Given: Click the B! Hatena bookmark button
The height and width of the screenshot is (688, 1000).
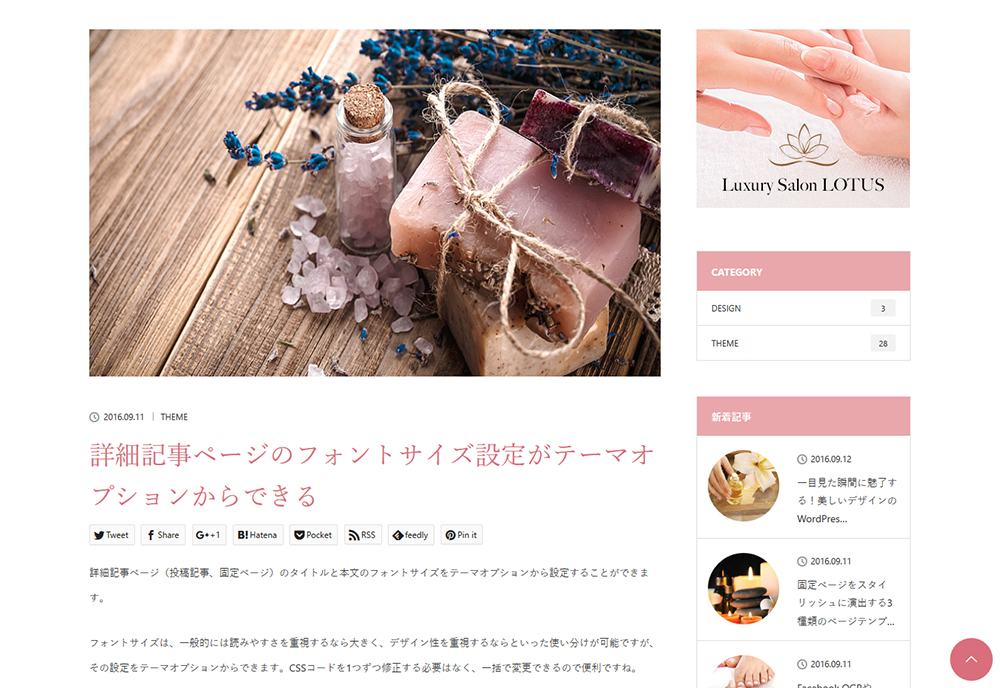Looking at the screenshot, I should [258, 535].
